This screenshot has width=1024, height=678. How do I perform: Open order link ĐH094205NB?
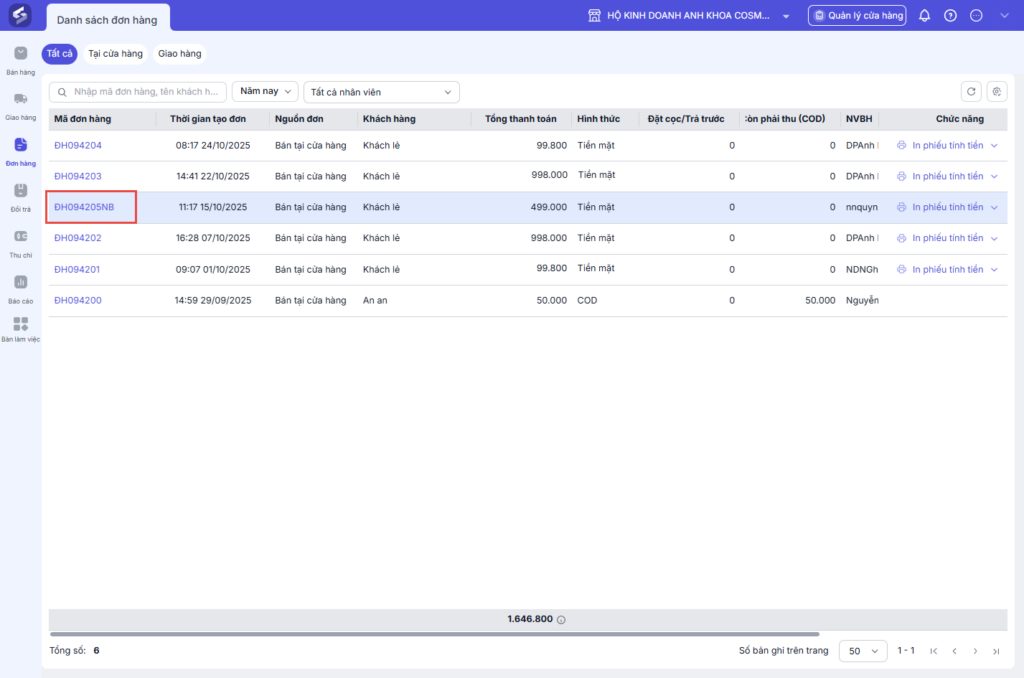point(84,207)
